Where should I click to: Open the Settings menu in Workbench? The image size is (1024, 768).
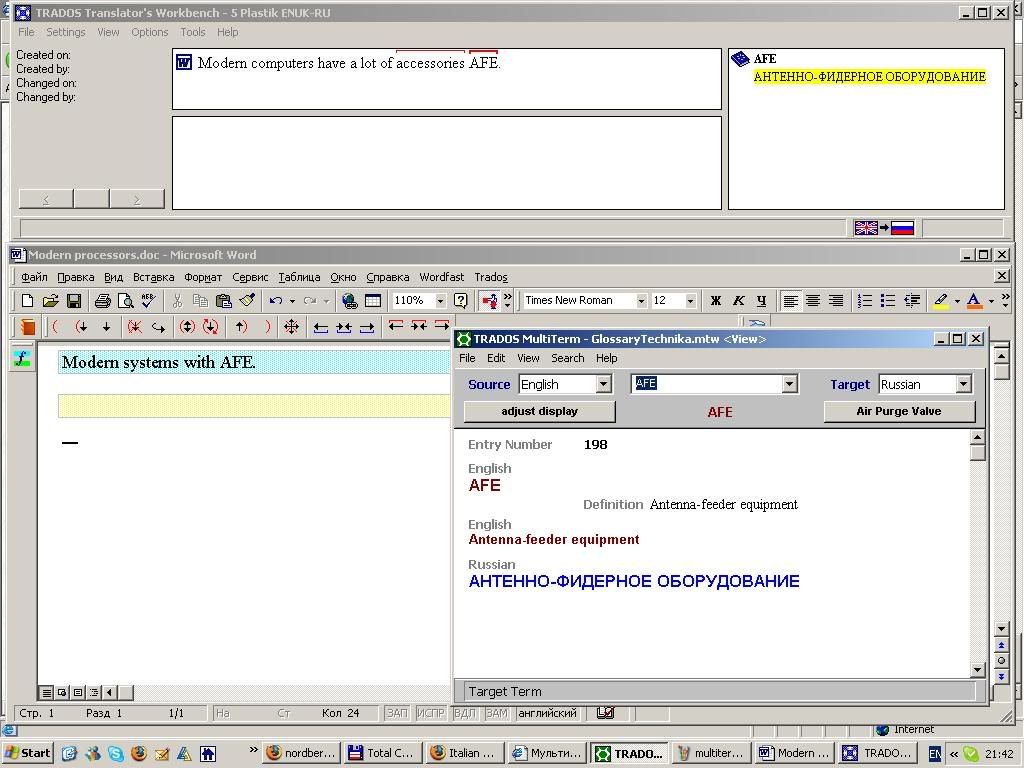(65, 32)
